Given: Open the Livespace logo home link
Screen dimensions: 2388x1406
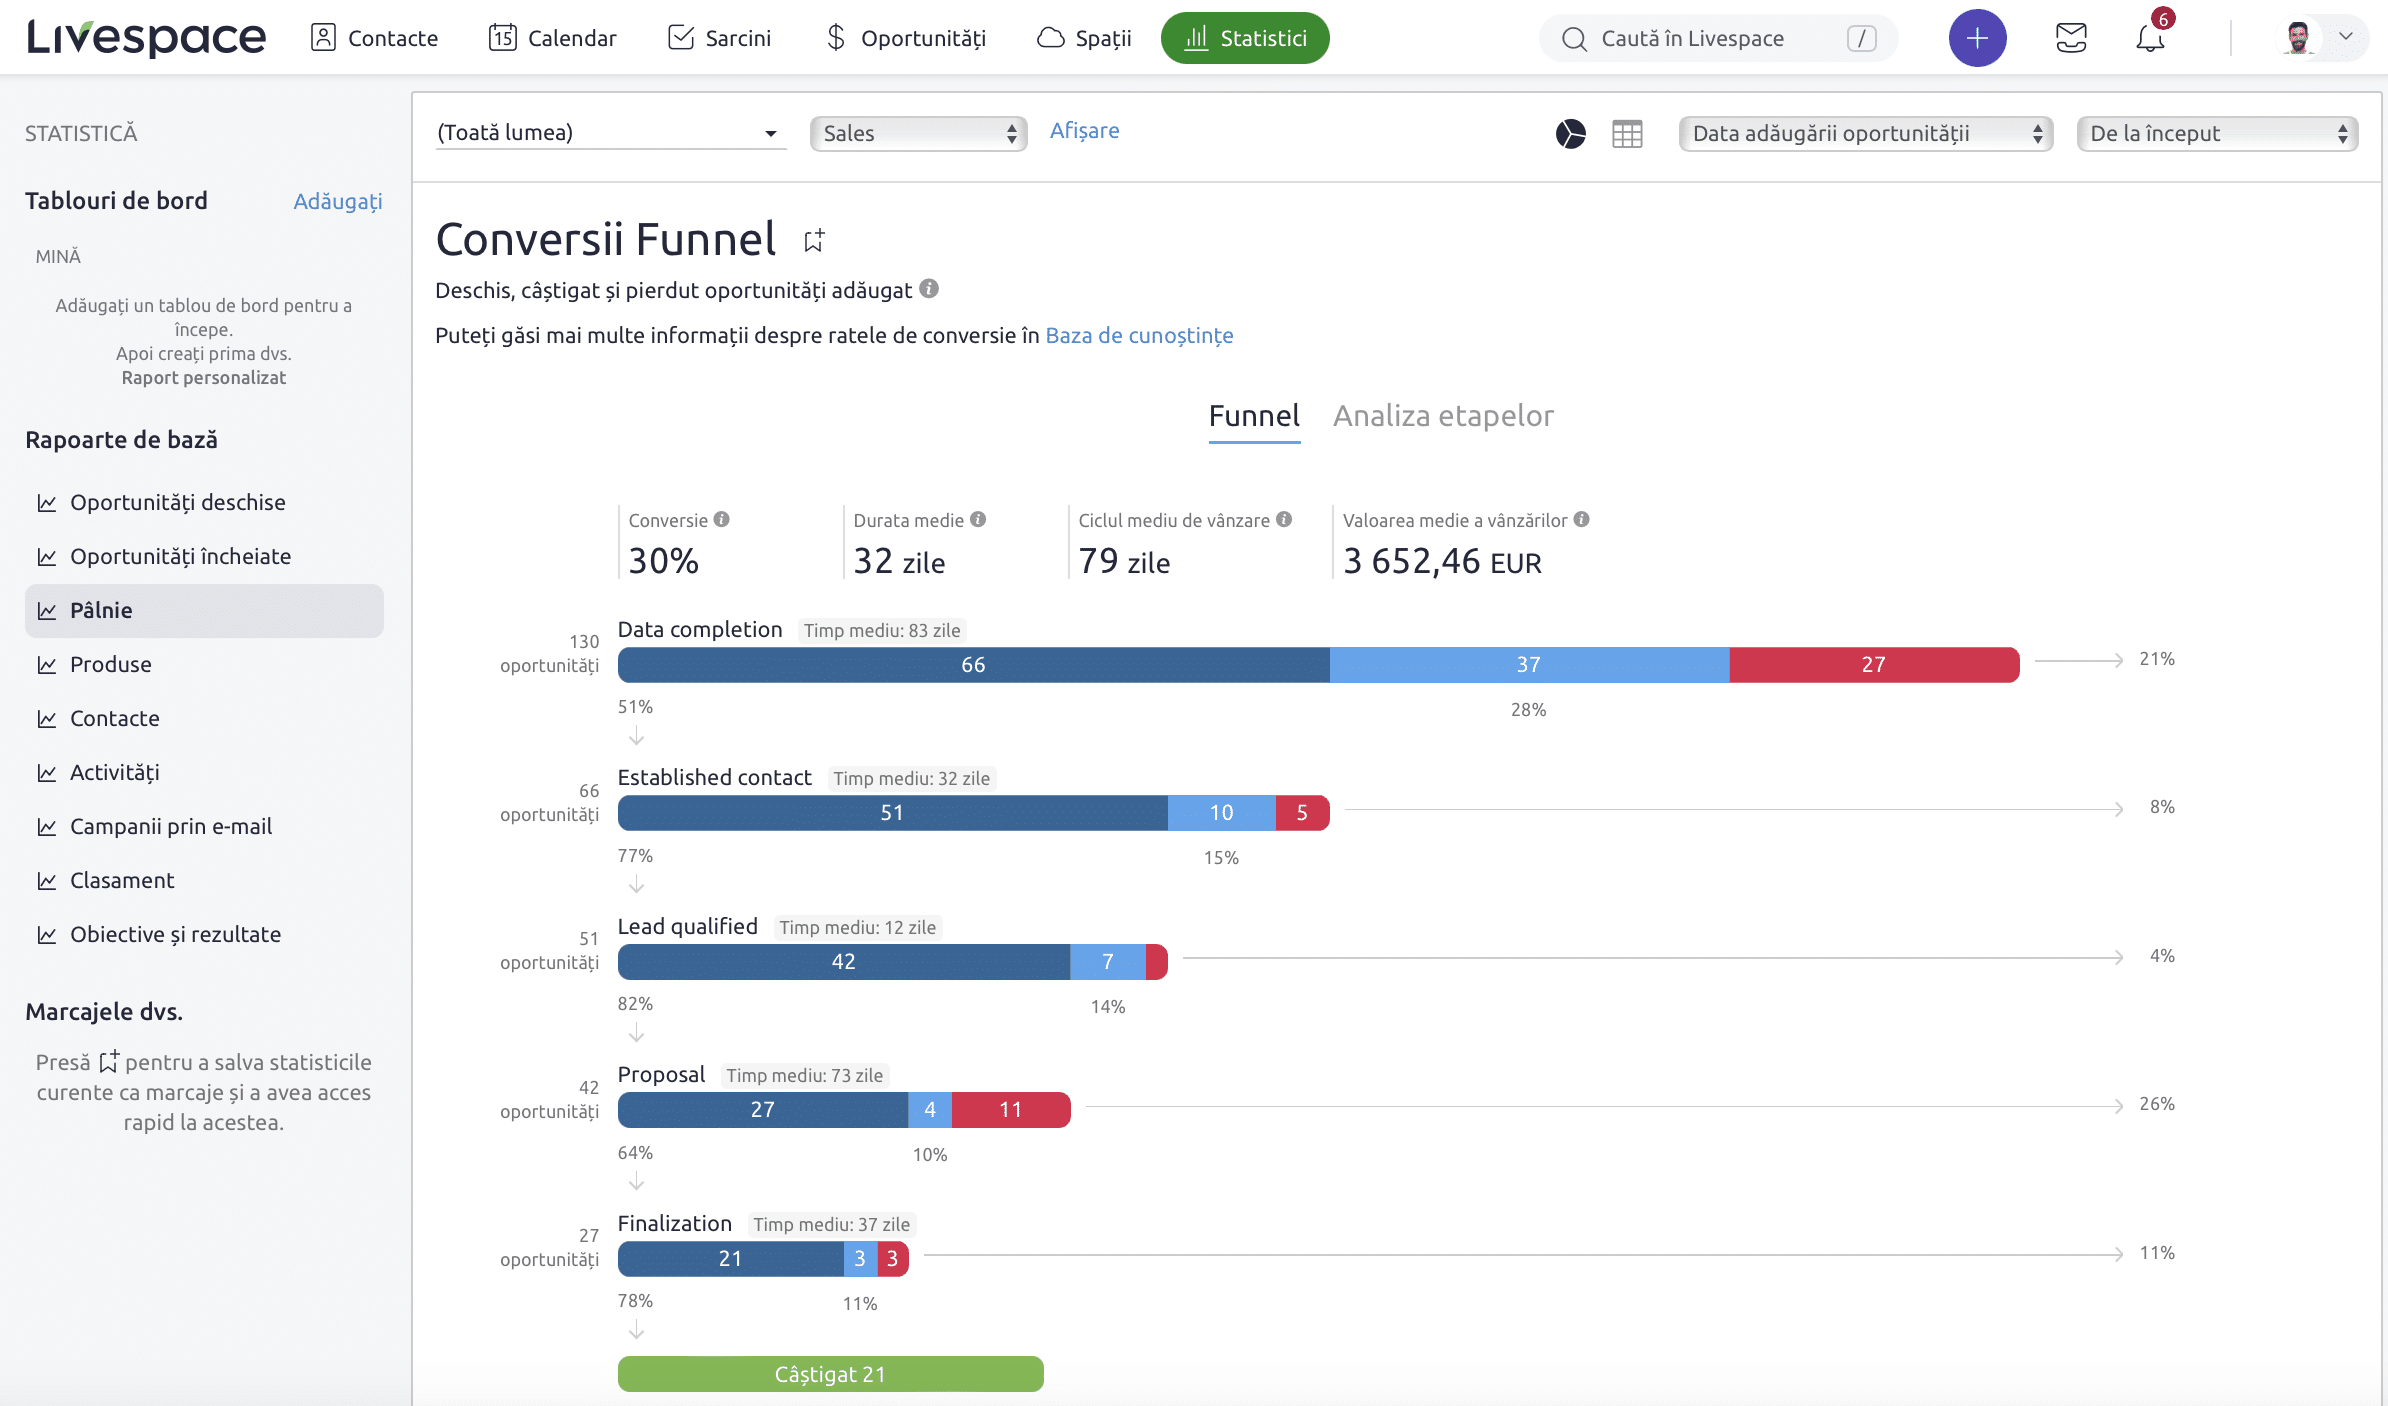Looking at the screenshot, I should pos(146,38).
